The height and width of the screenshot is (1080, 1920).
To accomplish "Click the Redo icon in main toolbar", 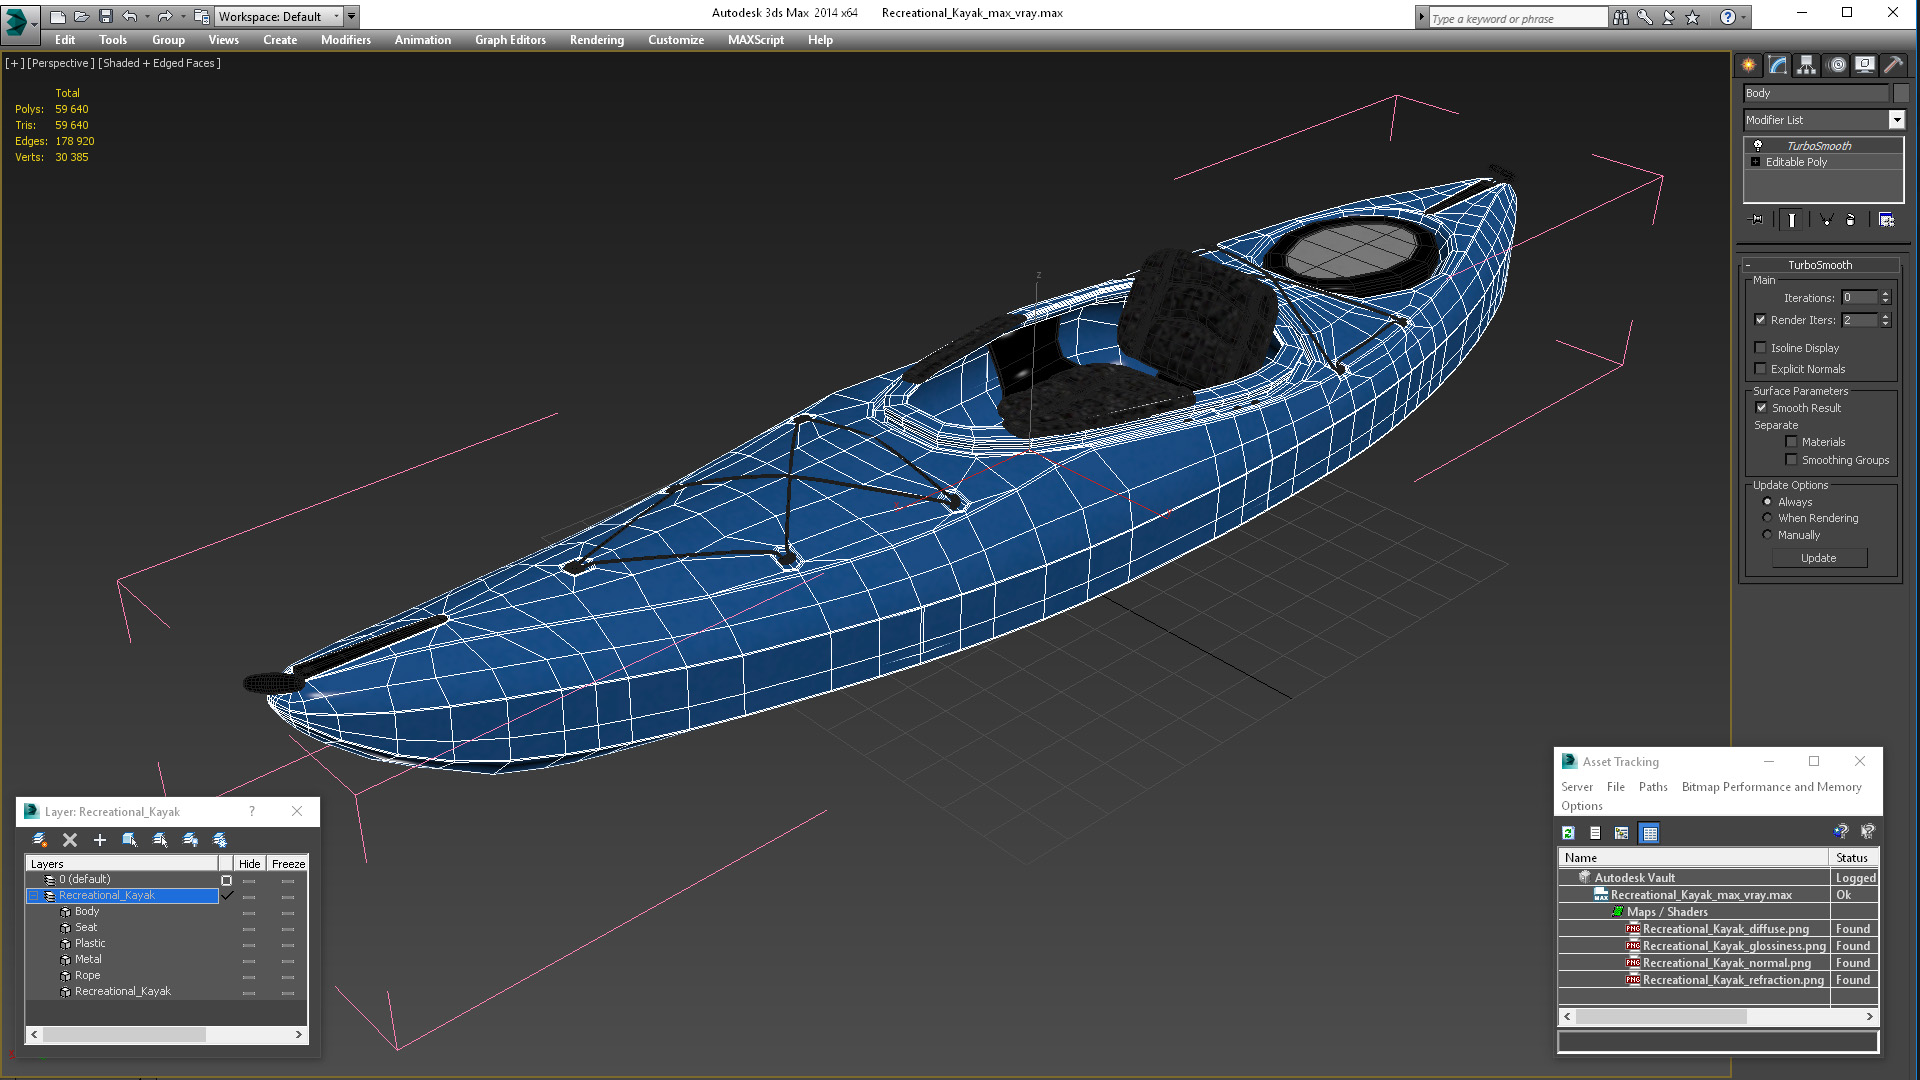I will click(162, 15).
